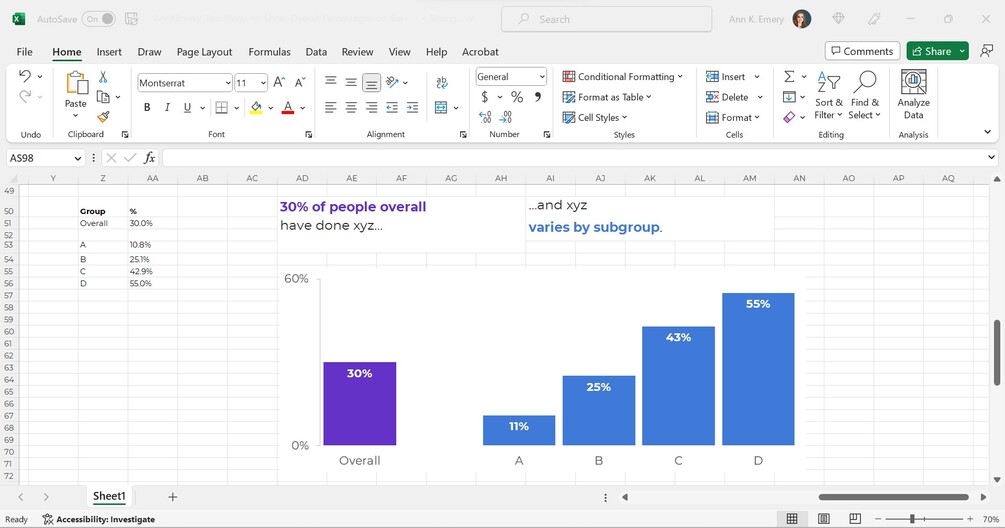Image resolution: width=1005 pixels, height=528 pixels.
Task: Toggle Align Left
Action: pyautogui.click(x=331, y=108)
